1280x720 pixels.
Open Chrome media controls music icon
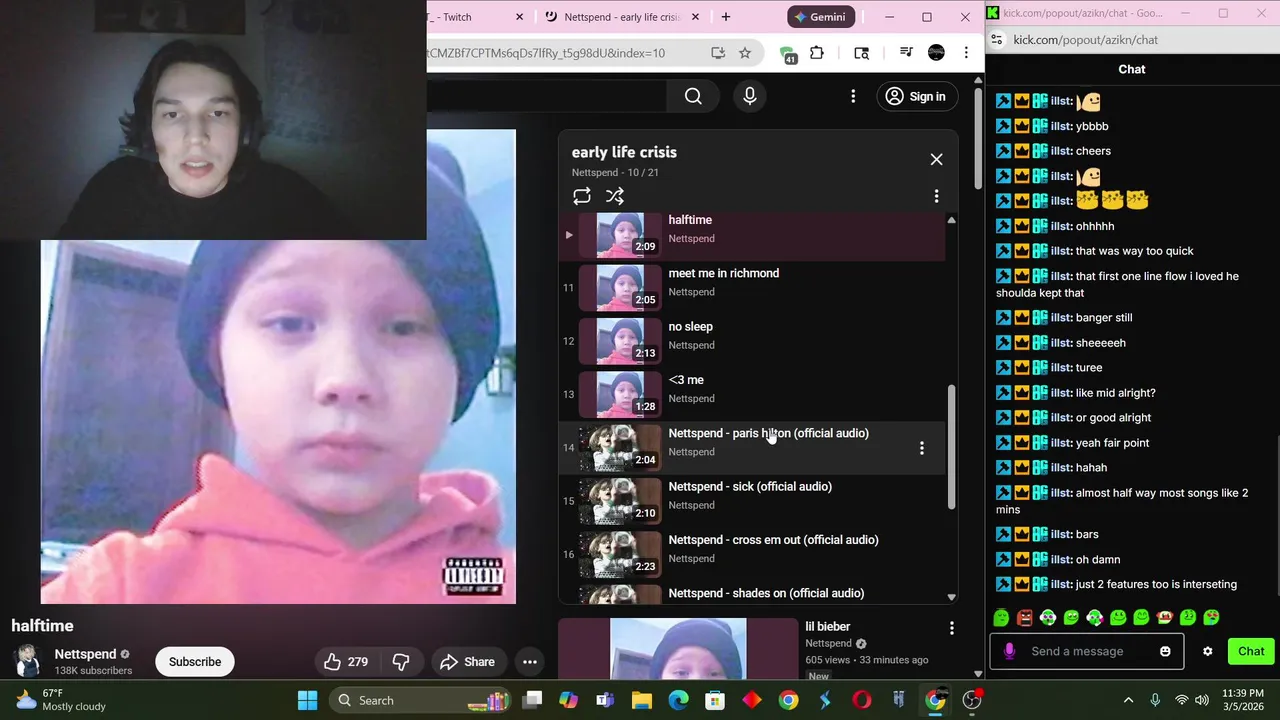point(906,53)
